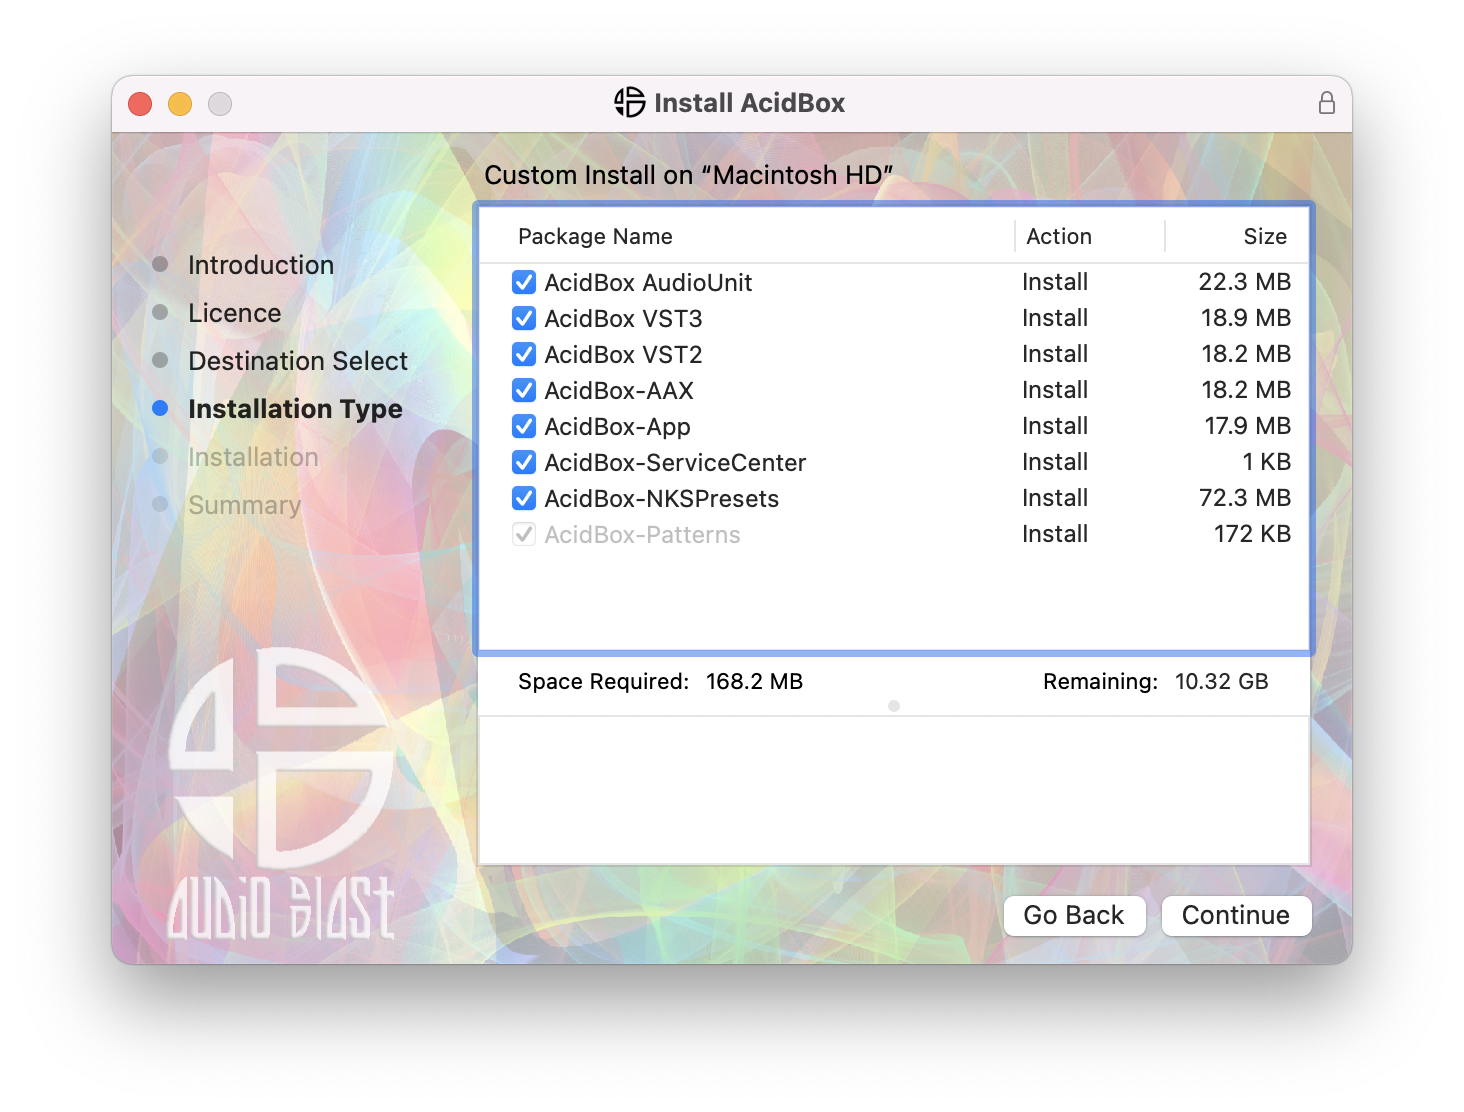This screenshot has height=1112, width=1464.
Task: Click the 172 KB size value
Action: pyautogui.click(x=1253, y=534)
